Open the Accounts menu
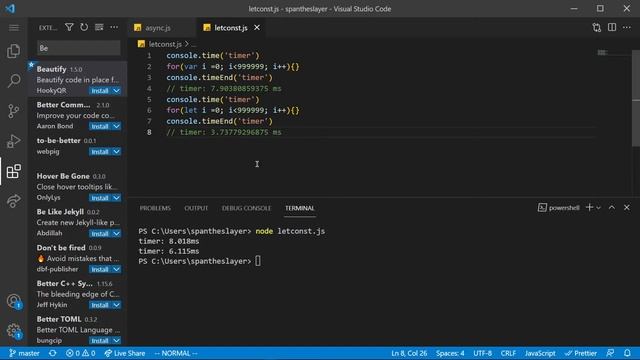Image resolution: width=640 pixels, height=360 pixels. pos(13,302)
